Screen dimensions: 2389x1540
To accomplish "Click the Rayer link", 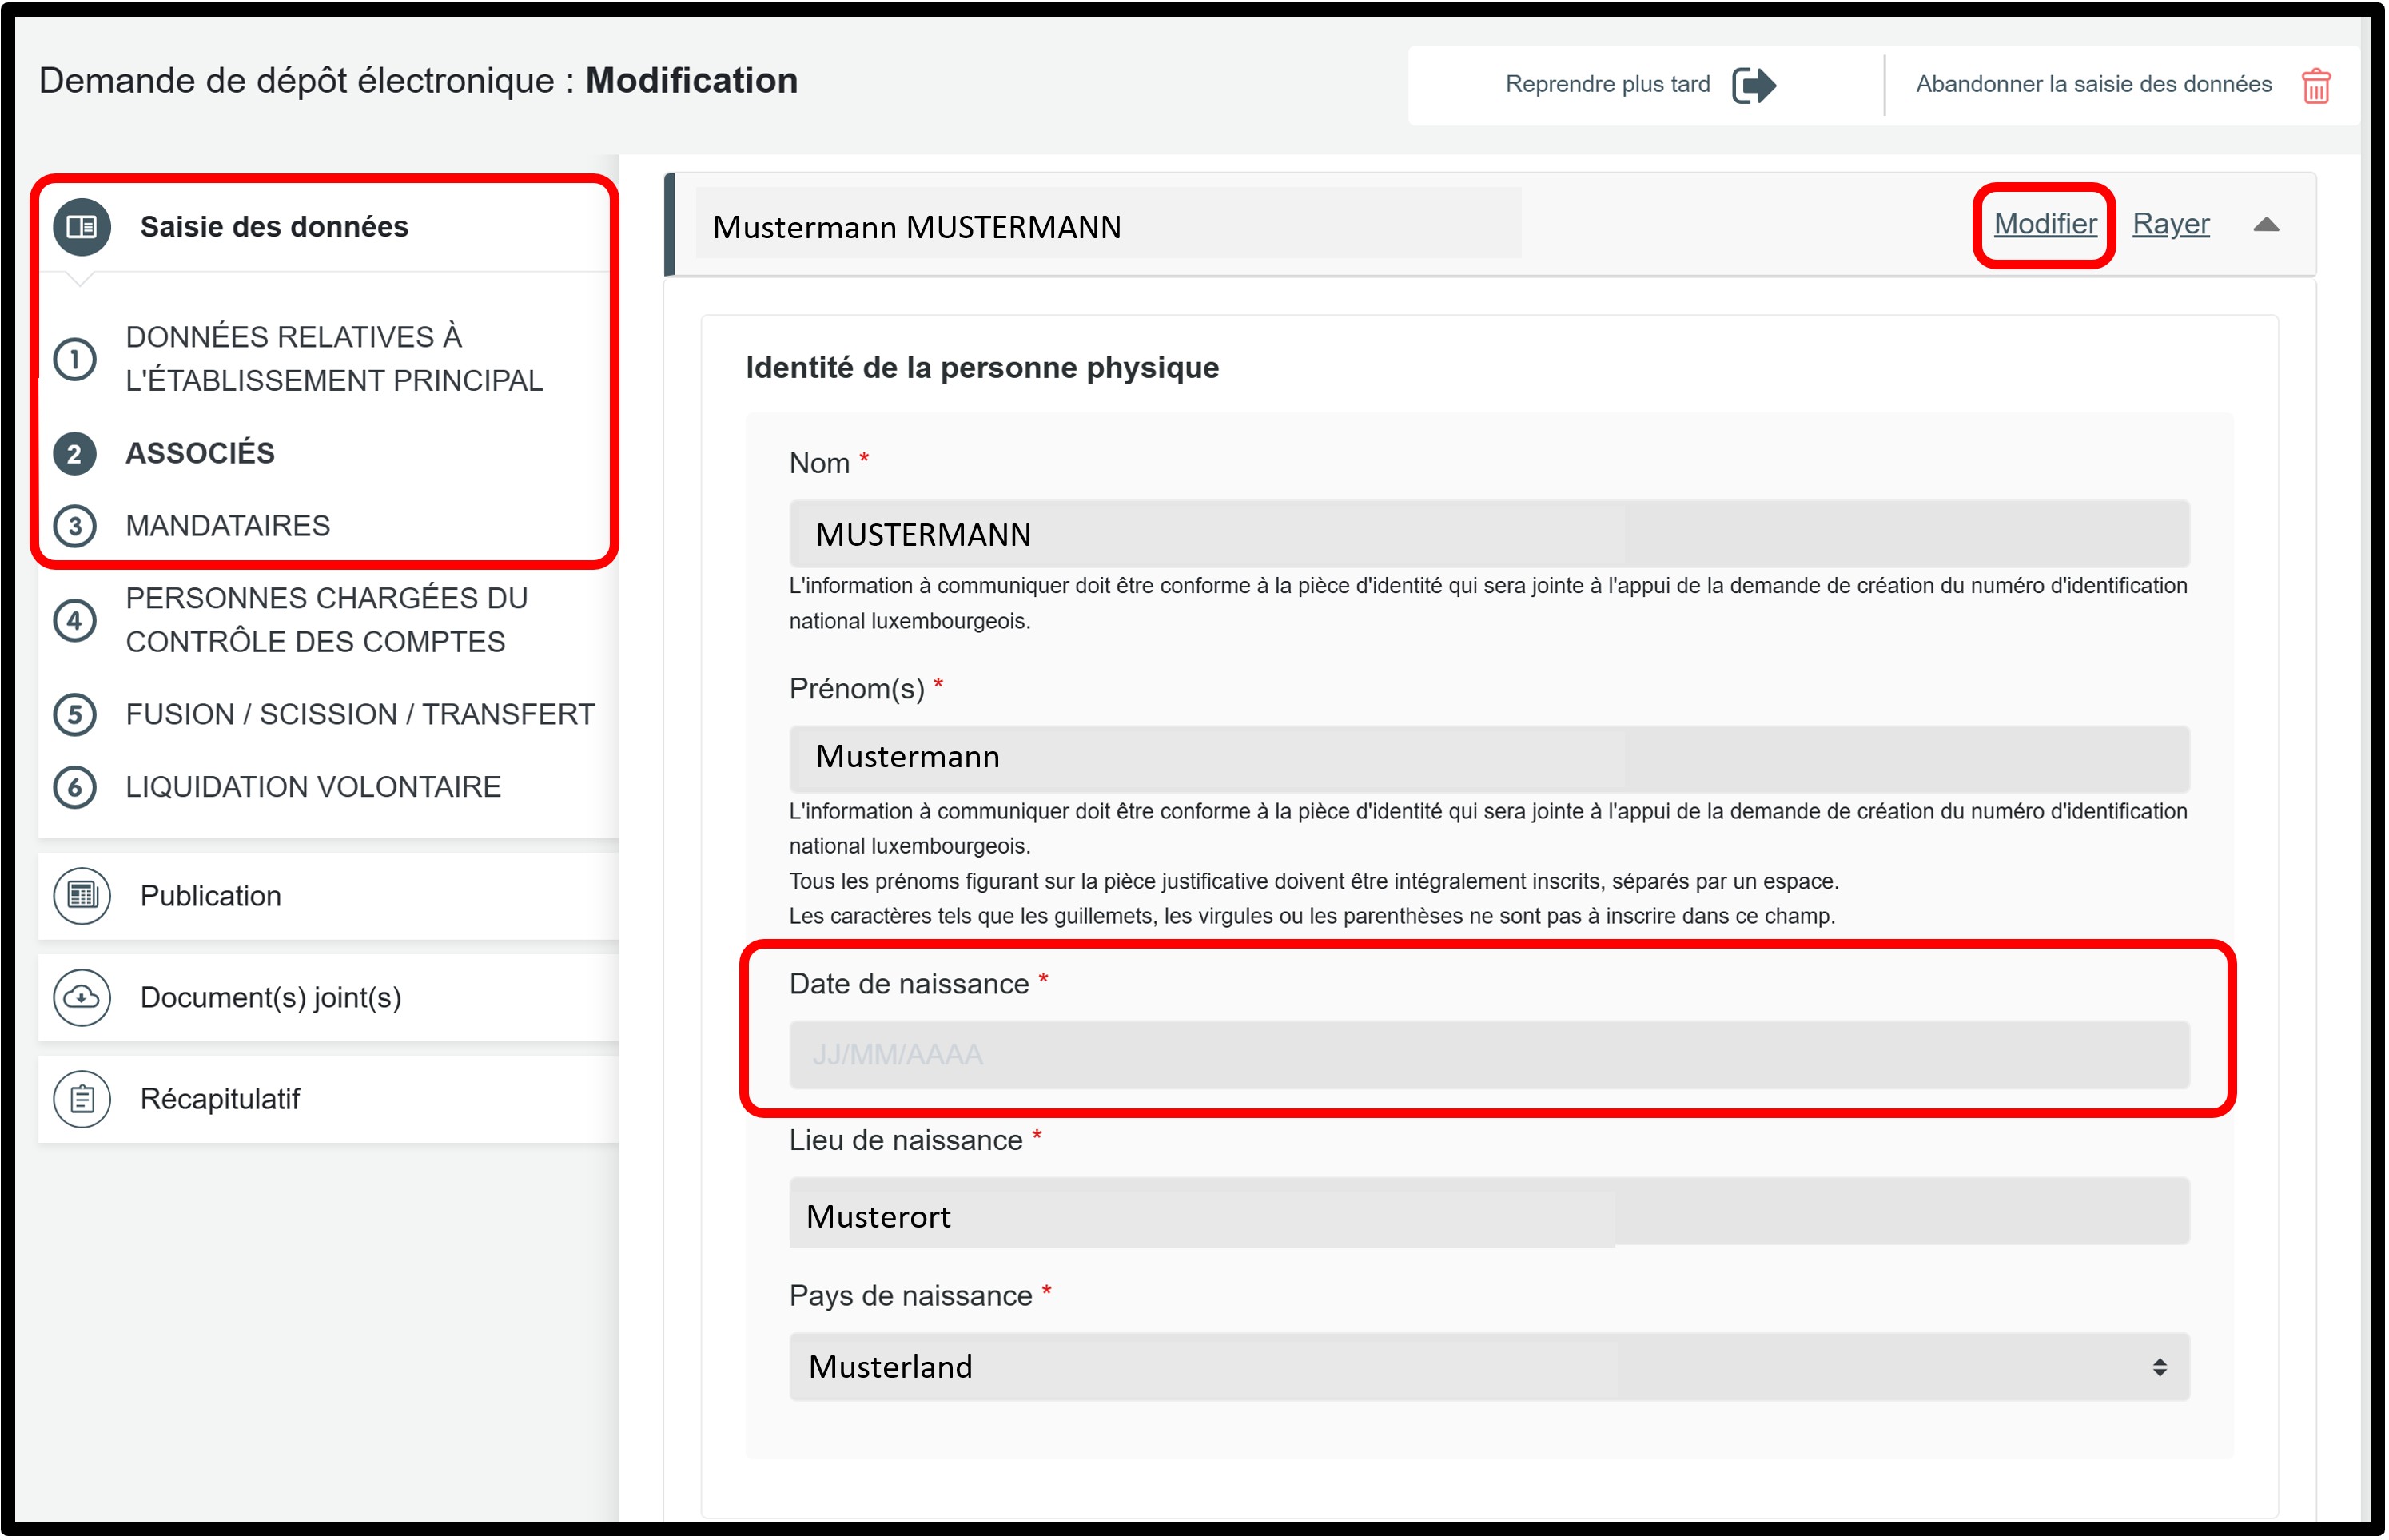I will point(2172,224).
